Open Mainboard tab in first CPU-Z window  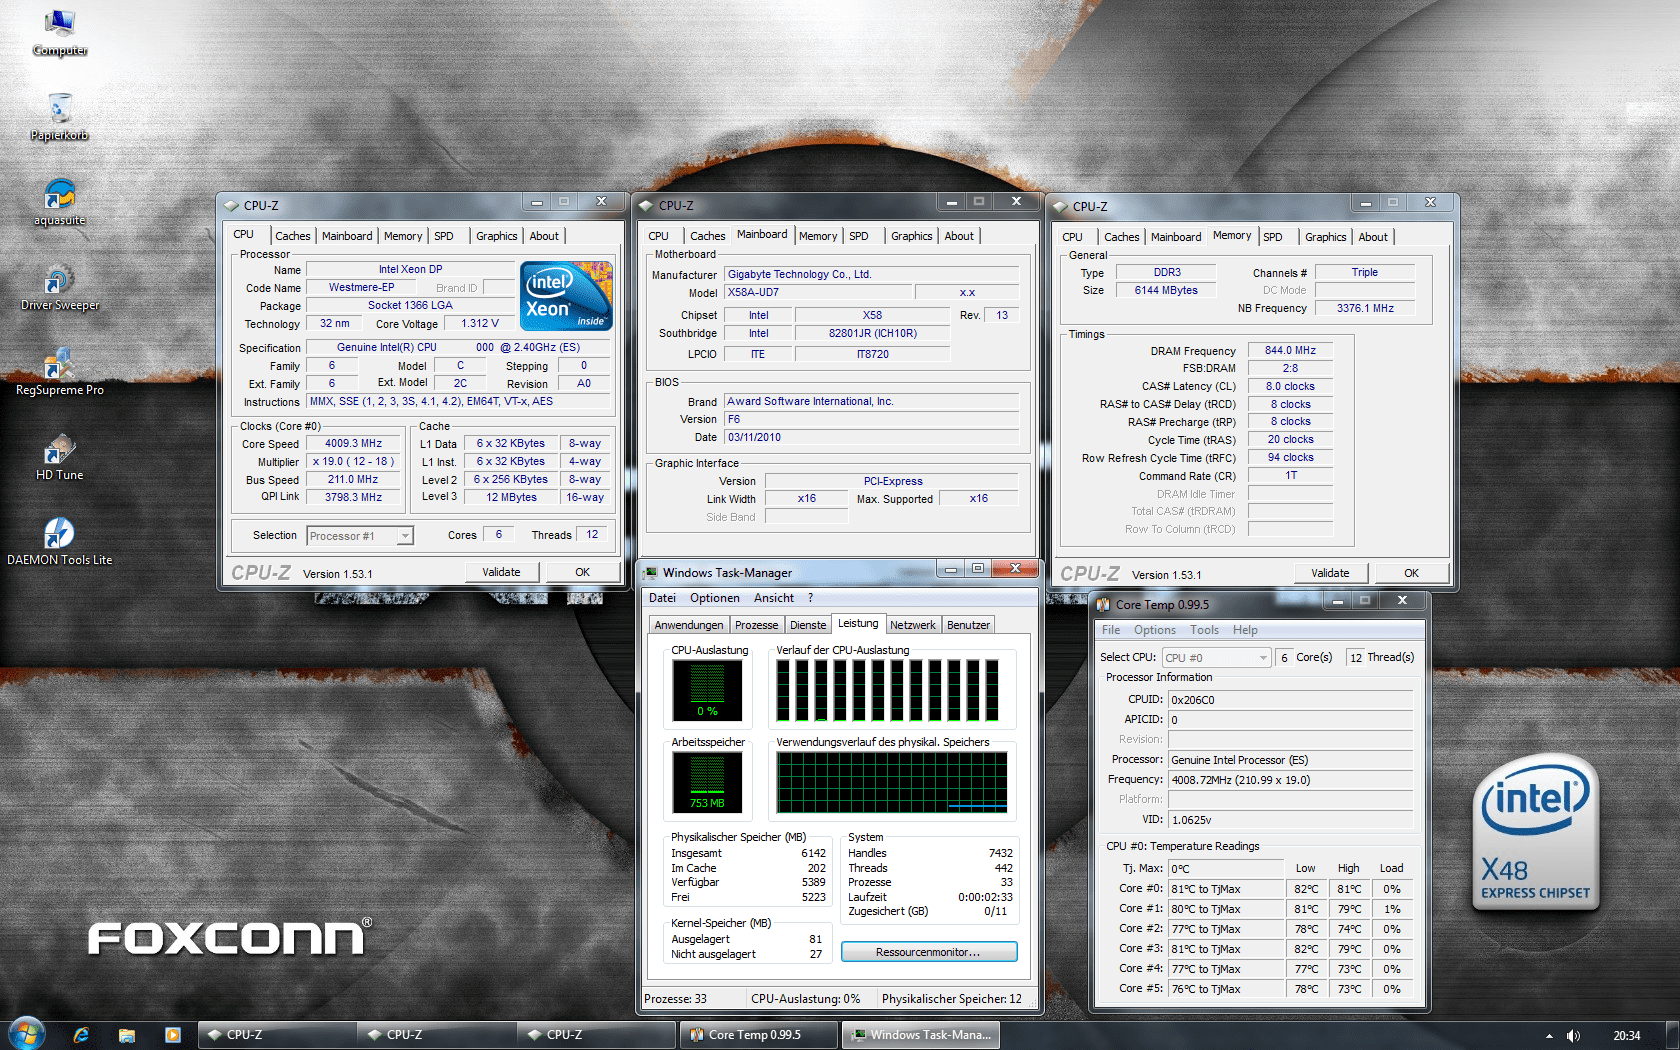(x=347, y=236)
